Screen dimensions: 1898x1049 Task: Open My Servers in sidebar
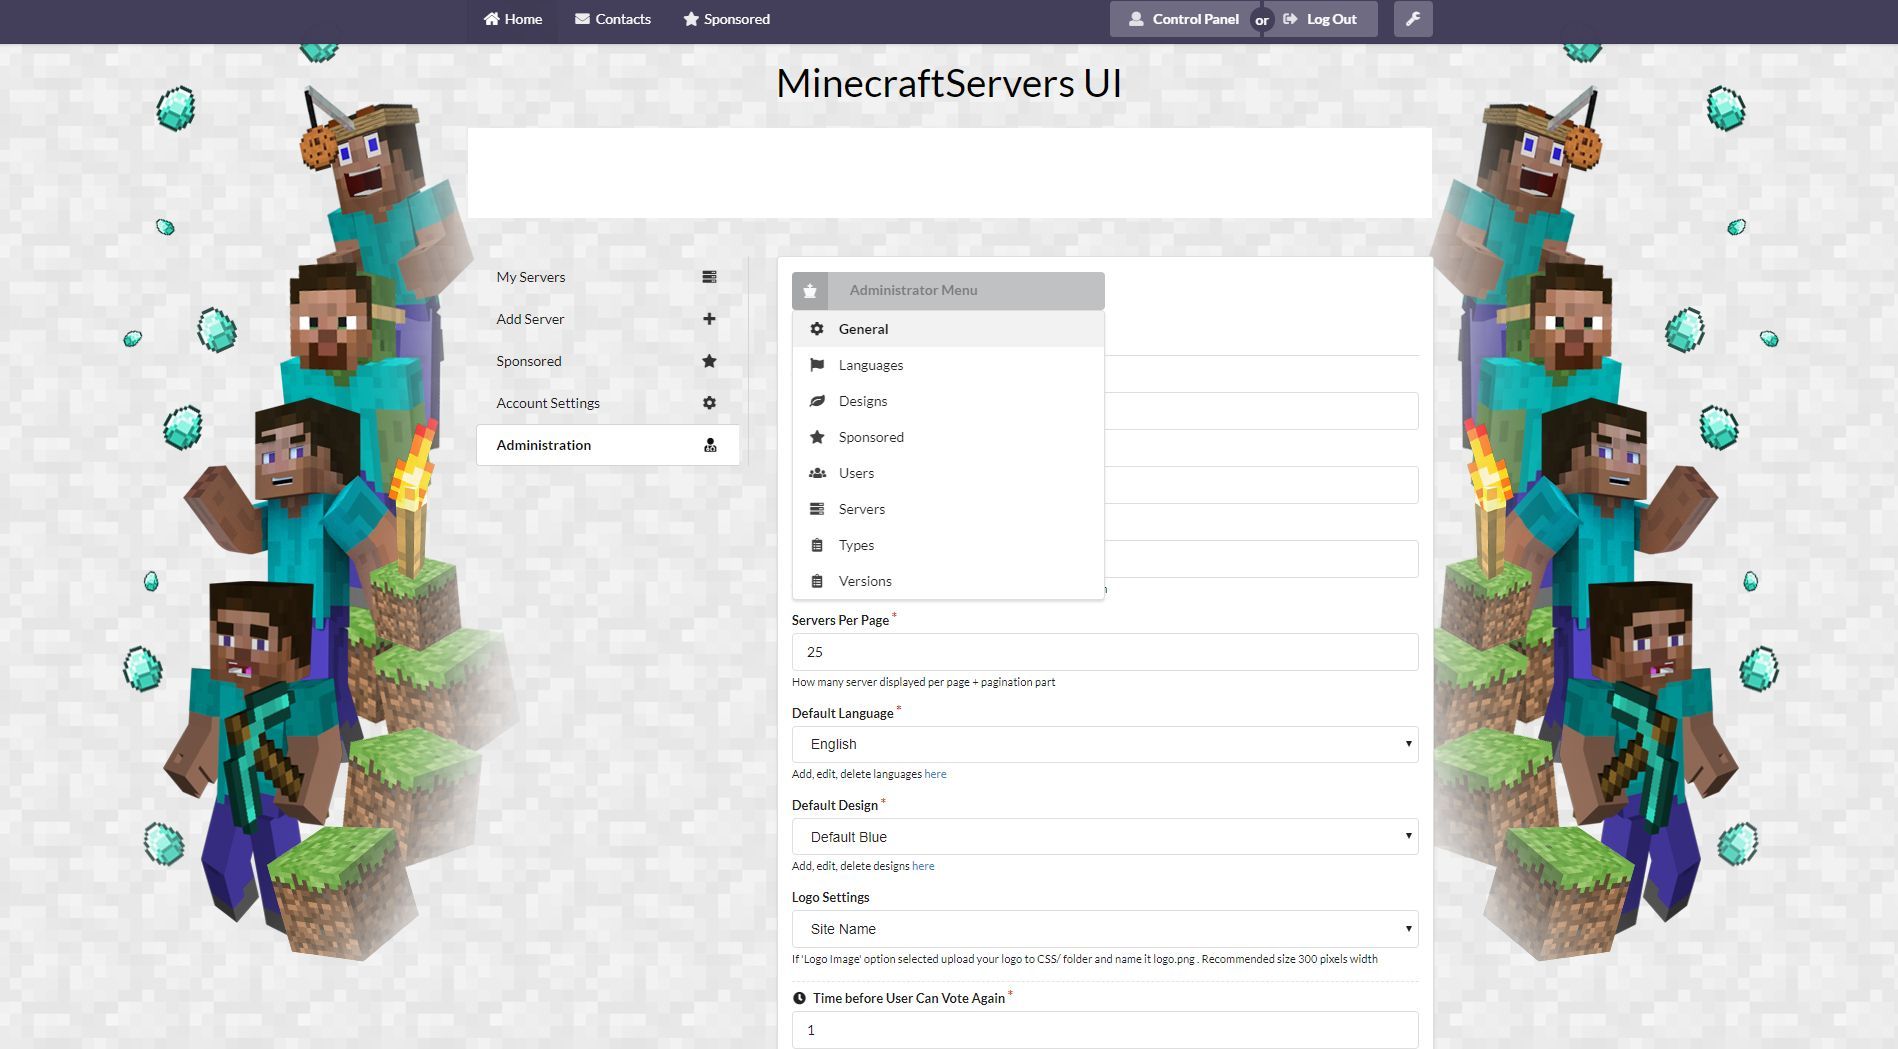click(x=608, y=277)
